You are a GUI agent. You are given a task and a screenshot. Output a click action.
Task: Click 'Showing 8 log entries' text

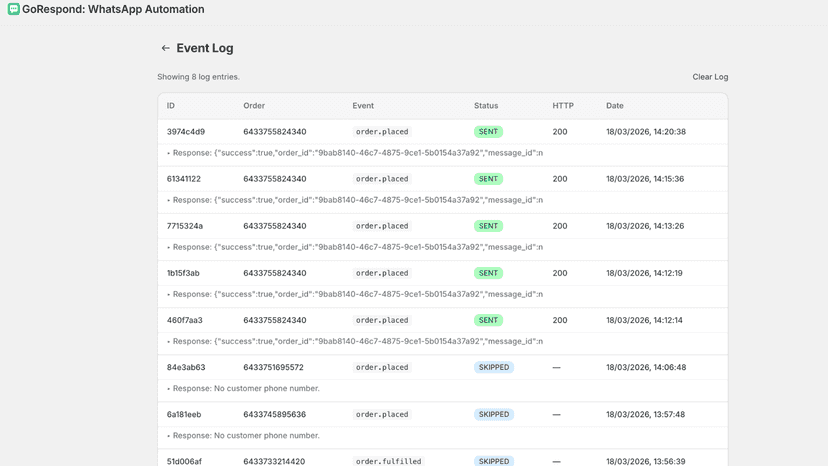[199, 77]
